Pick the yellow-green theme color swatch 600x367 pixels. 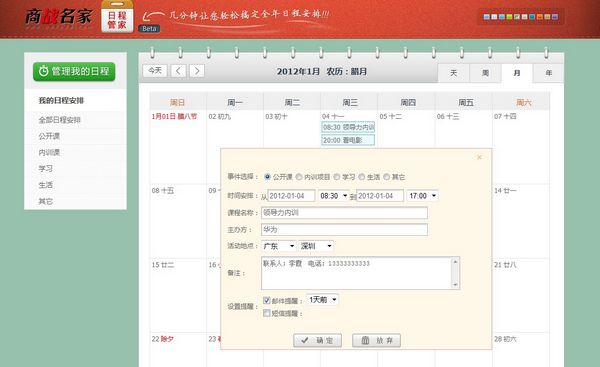[509, 16]
